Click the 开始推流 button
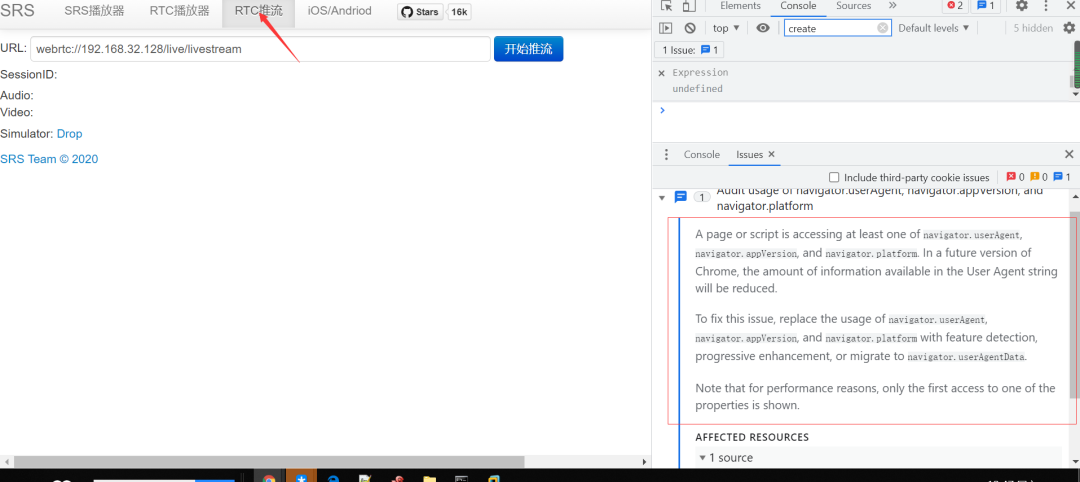The height and width of the screenshot is (482, 1080). [x=528, y=49]
